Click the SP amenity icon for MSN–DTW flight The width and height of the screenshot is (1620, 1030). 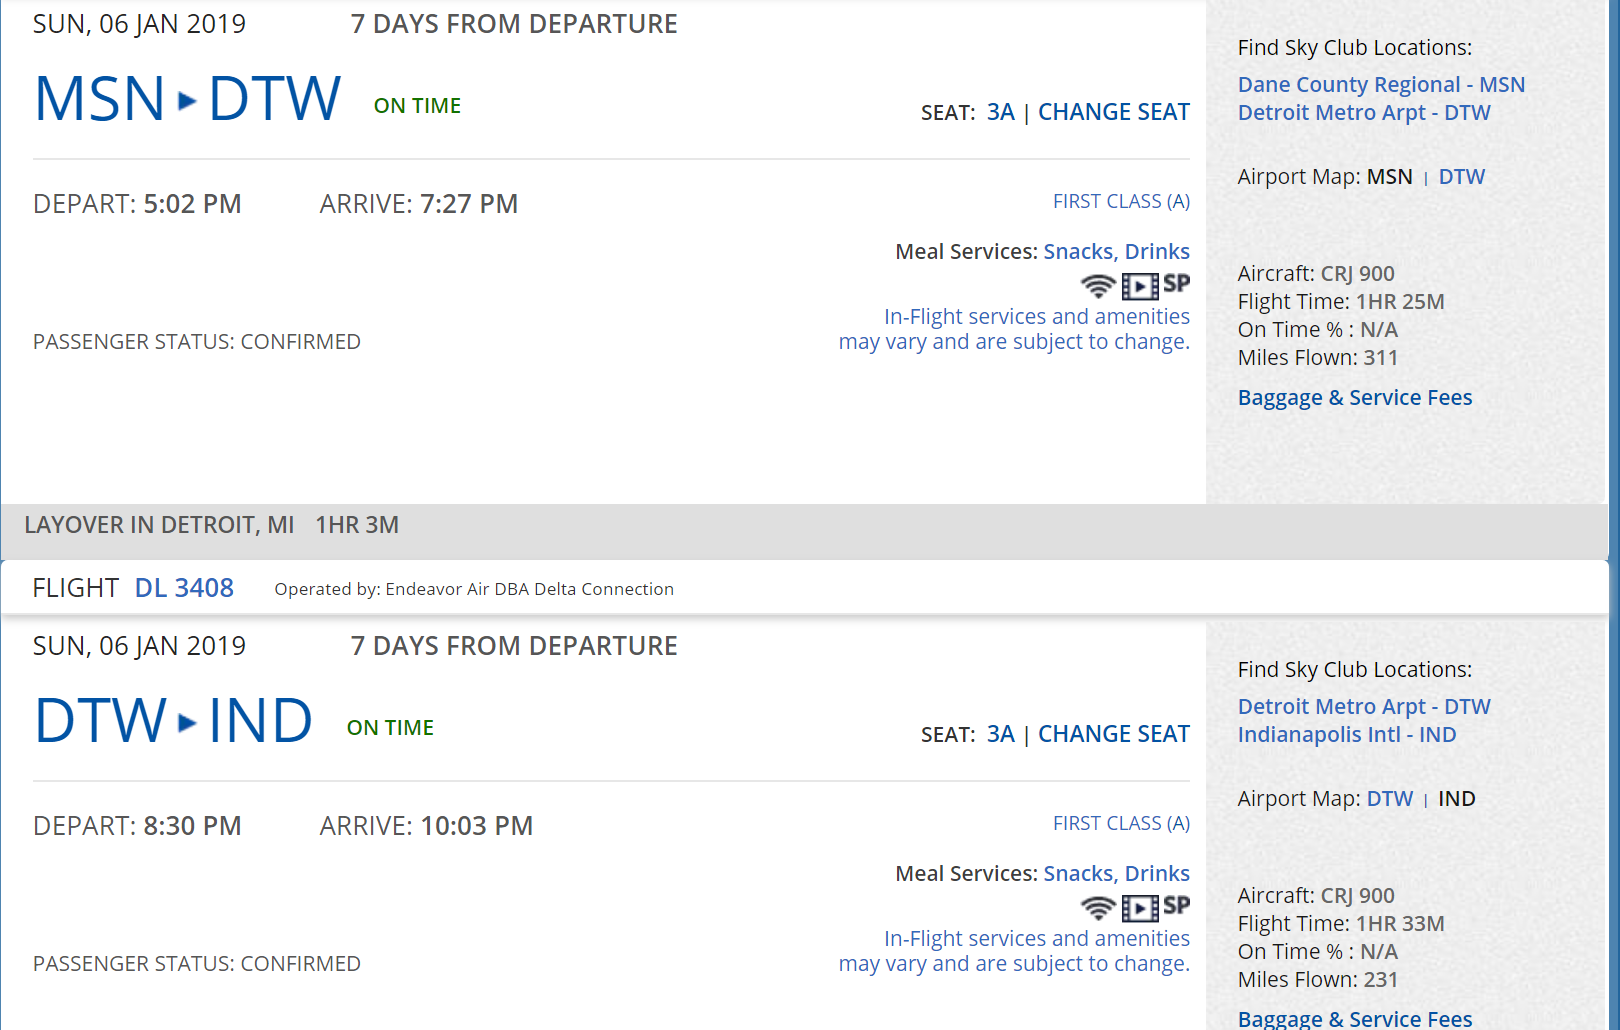coord(1177,284)
